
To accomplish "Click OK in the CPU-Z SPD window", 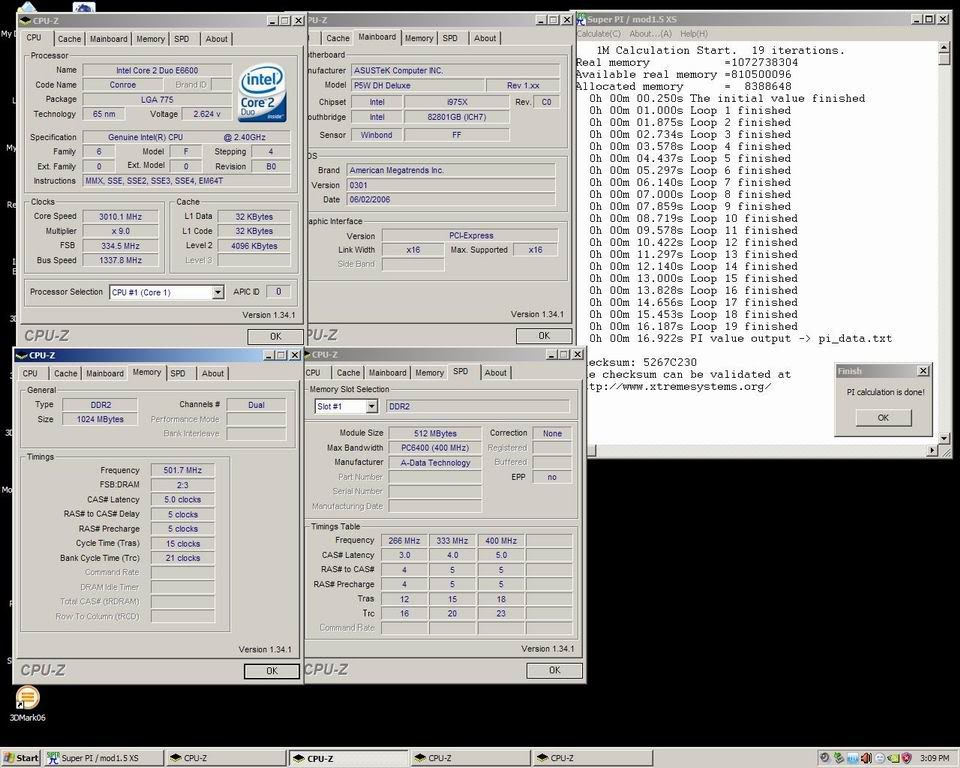I will [554, 671].
